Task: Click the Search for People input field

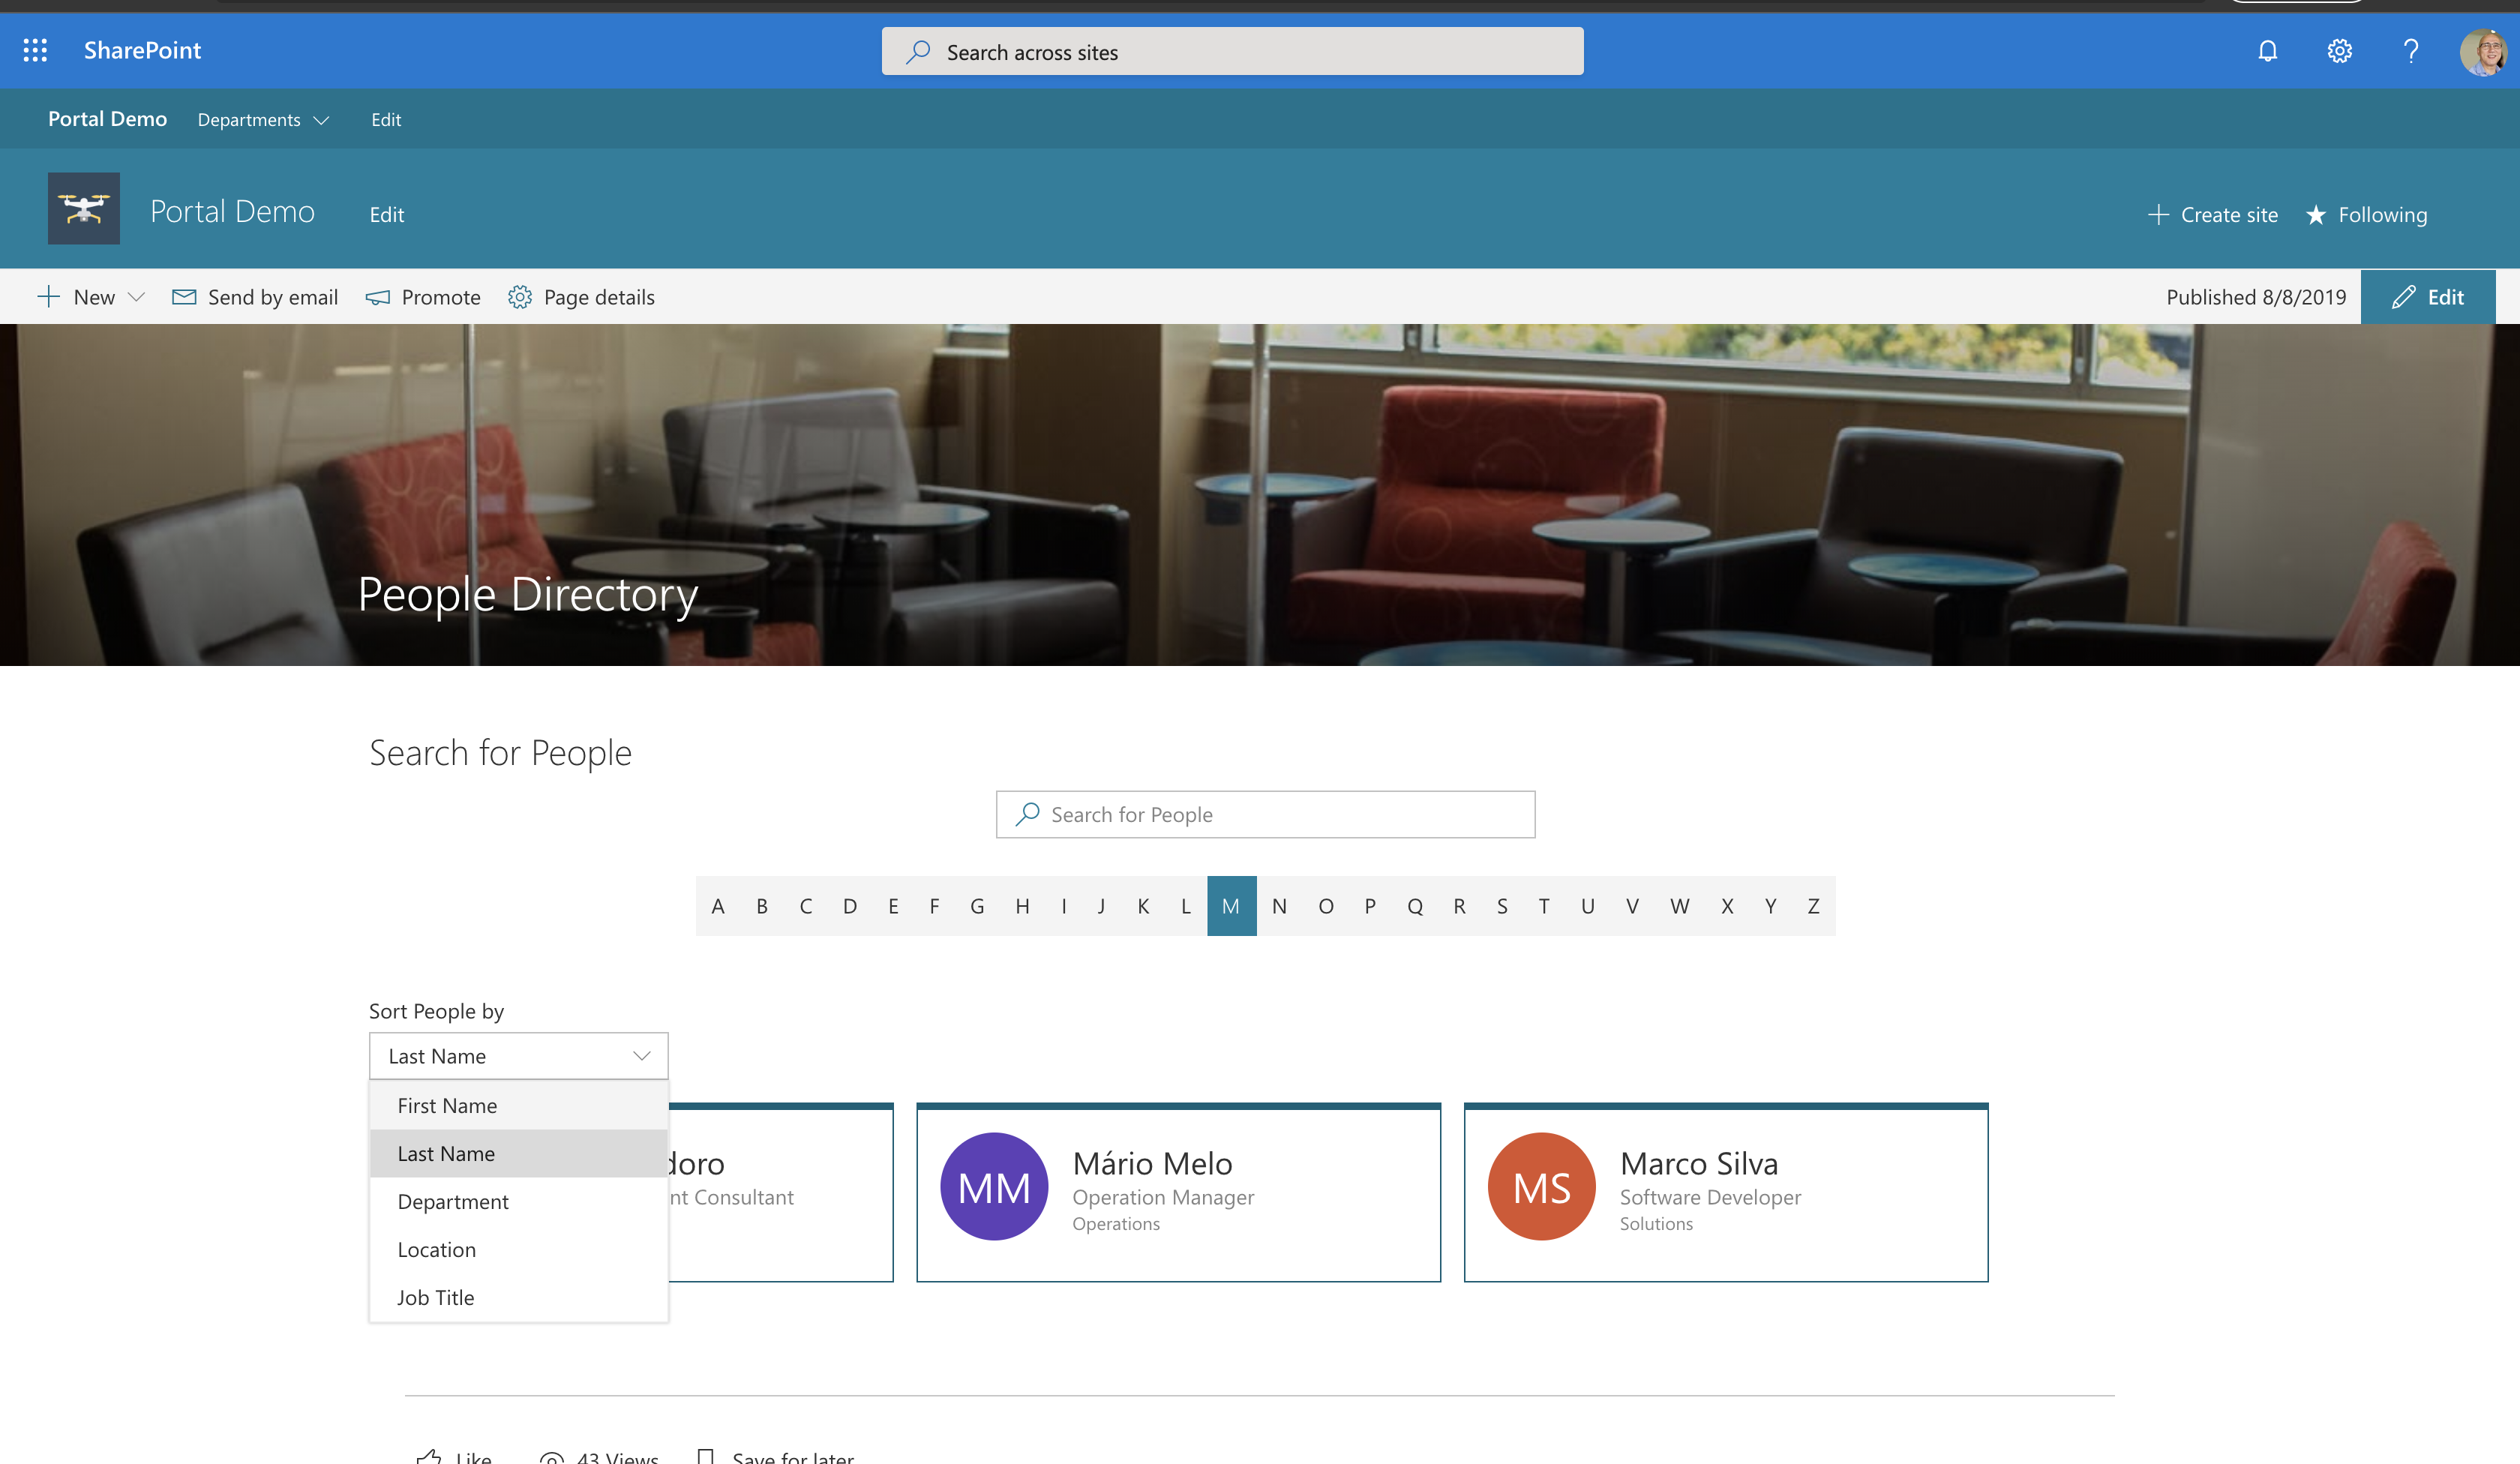Action: (x=1265, y=814)
